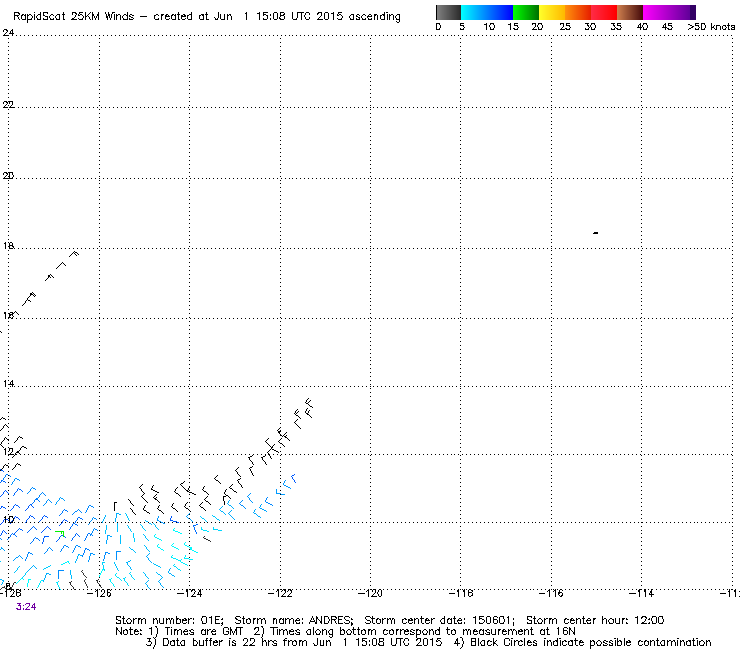Click the gray 0-5 knots legend segment
This screenshot has height=650, width=740.
click(448, 12)
